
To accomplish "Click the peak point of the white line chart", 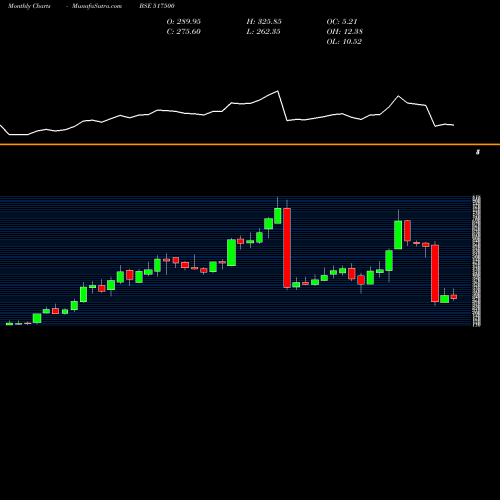I will click(x=277, y=91).
